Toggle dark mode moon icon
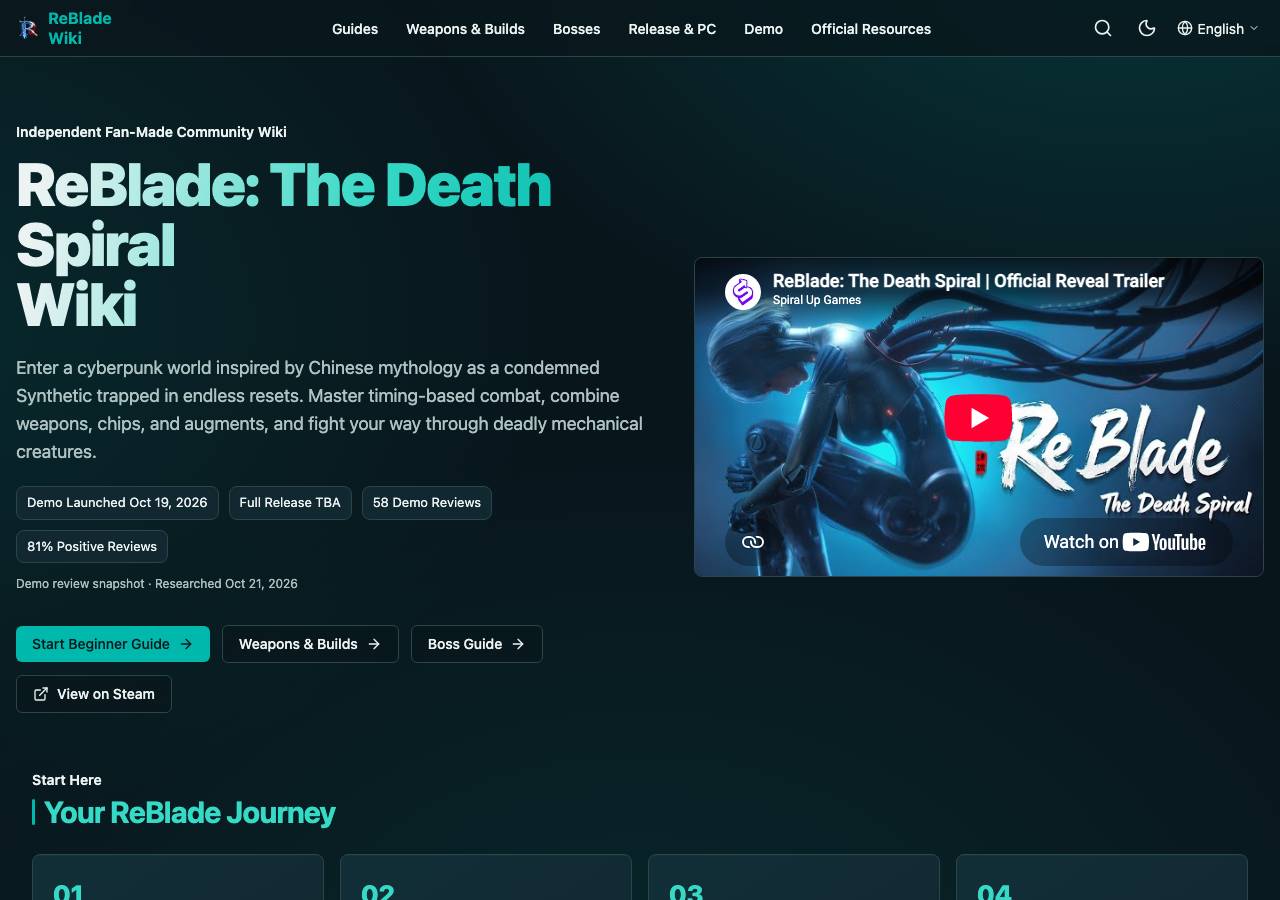 pos(1147,28)
